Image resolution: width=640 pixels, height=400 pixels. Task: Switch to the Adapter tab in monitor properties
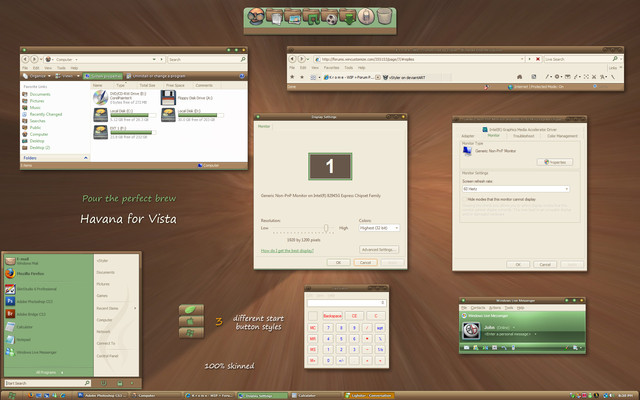coord(468,136)
